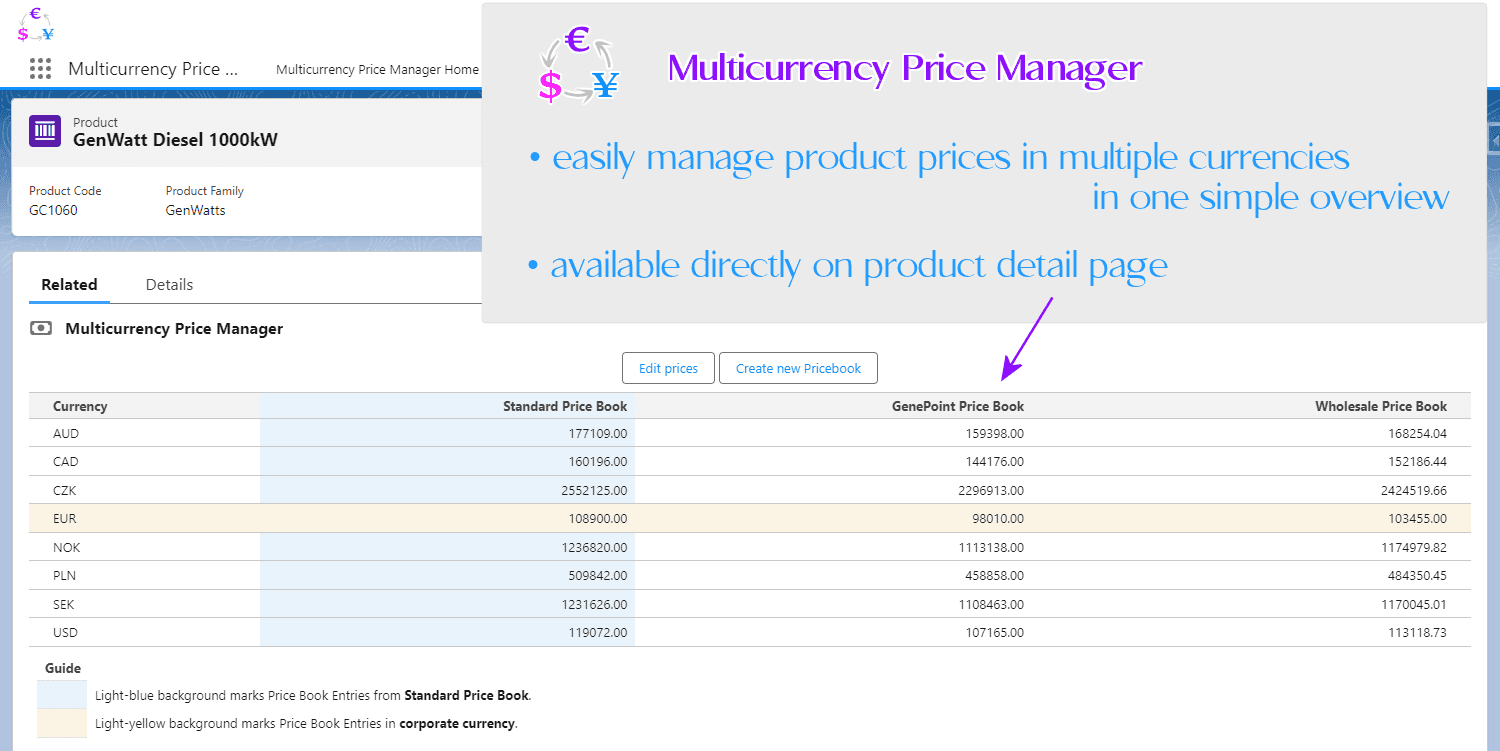Switch to the Details tab
Screen dimensions: 1500x751
coord(169,285)
